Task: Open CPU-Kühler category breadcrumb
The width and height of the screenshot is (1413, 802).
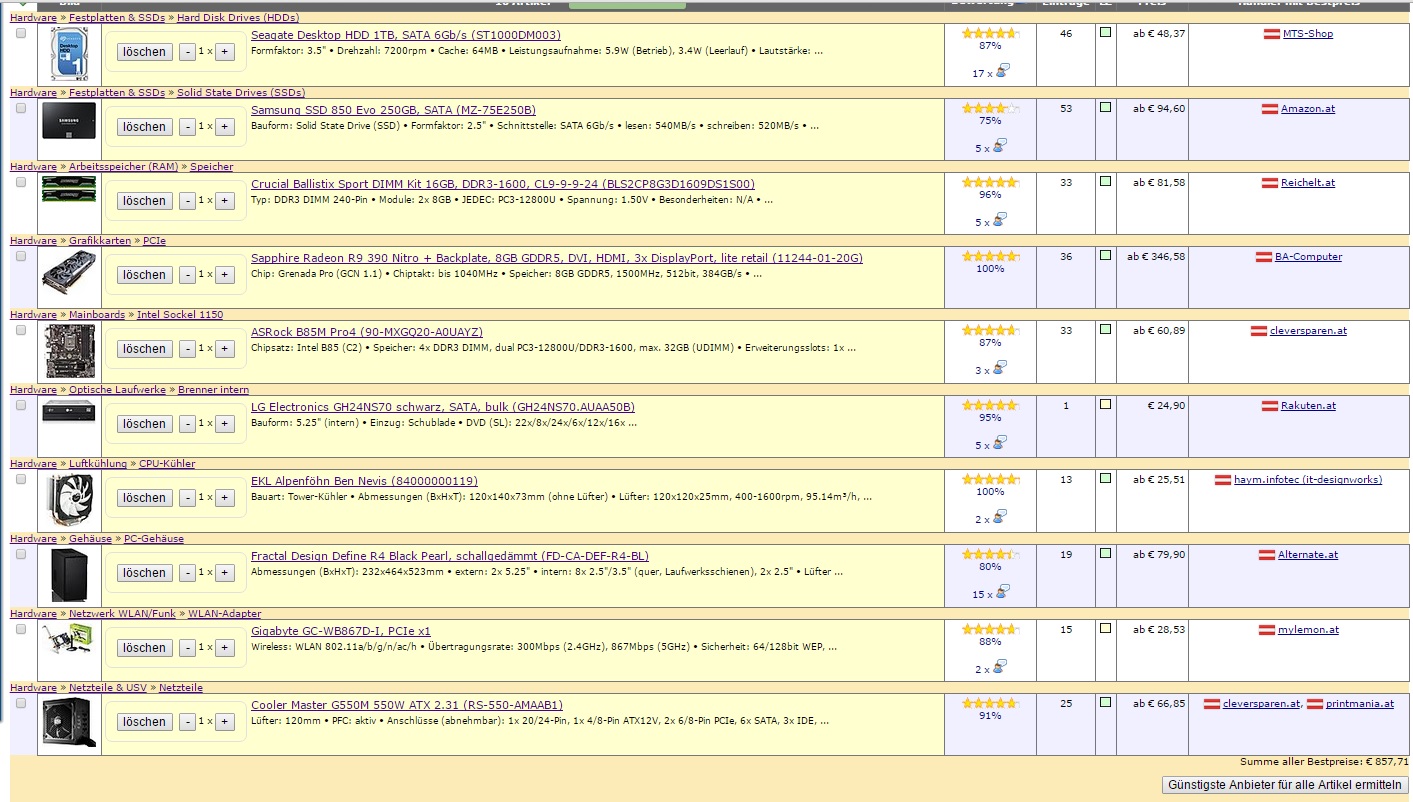Action: point(167,463)
